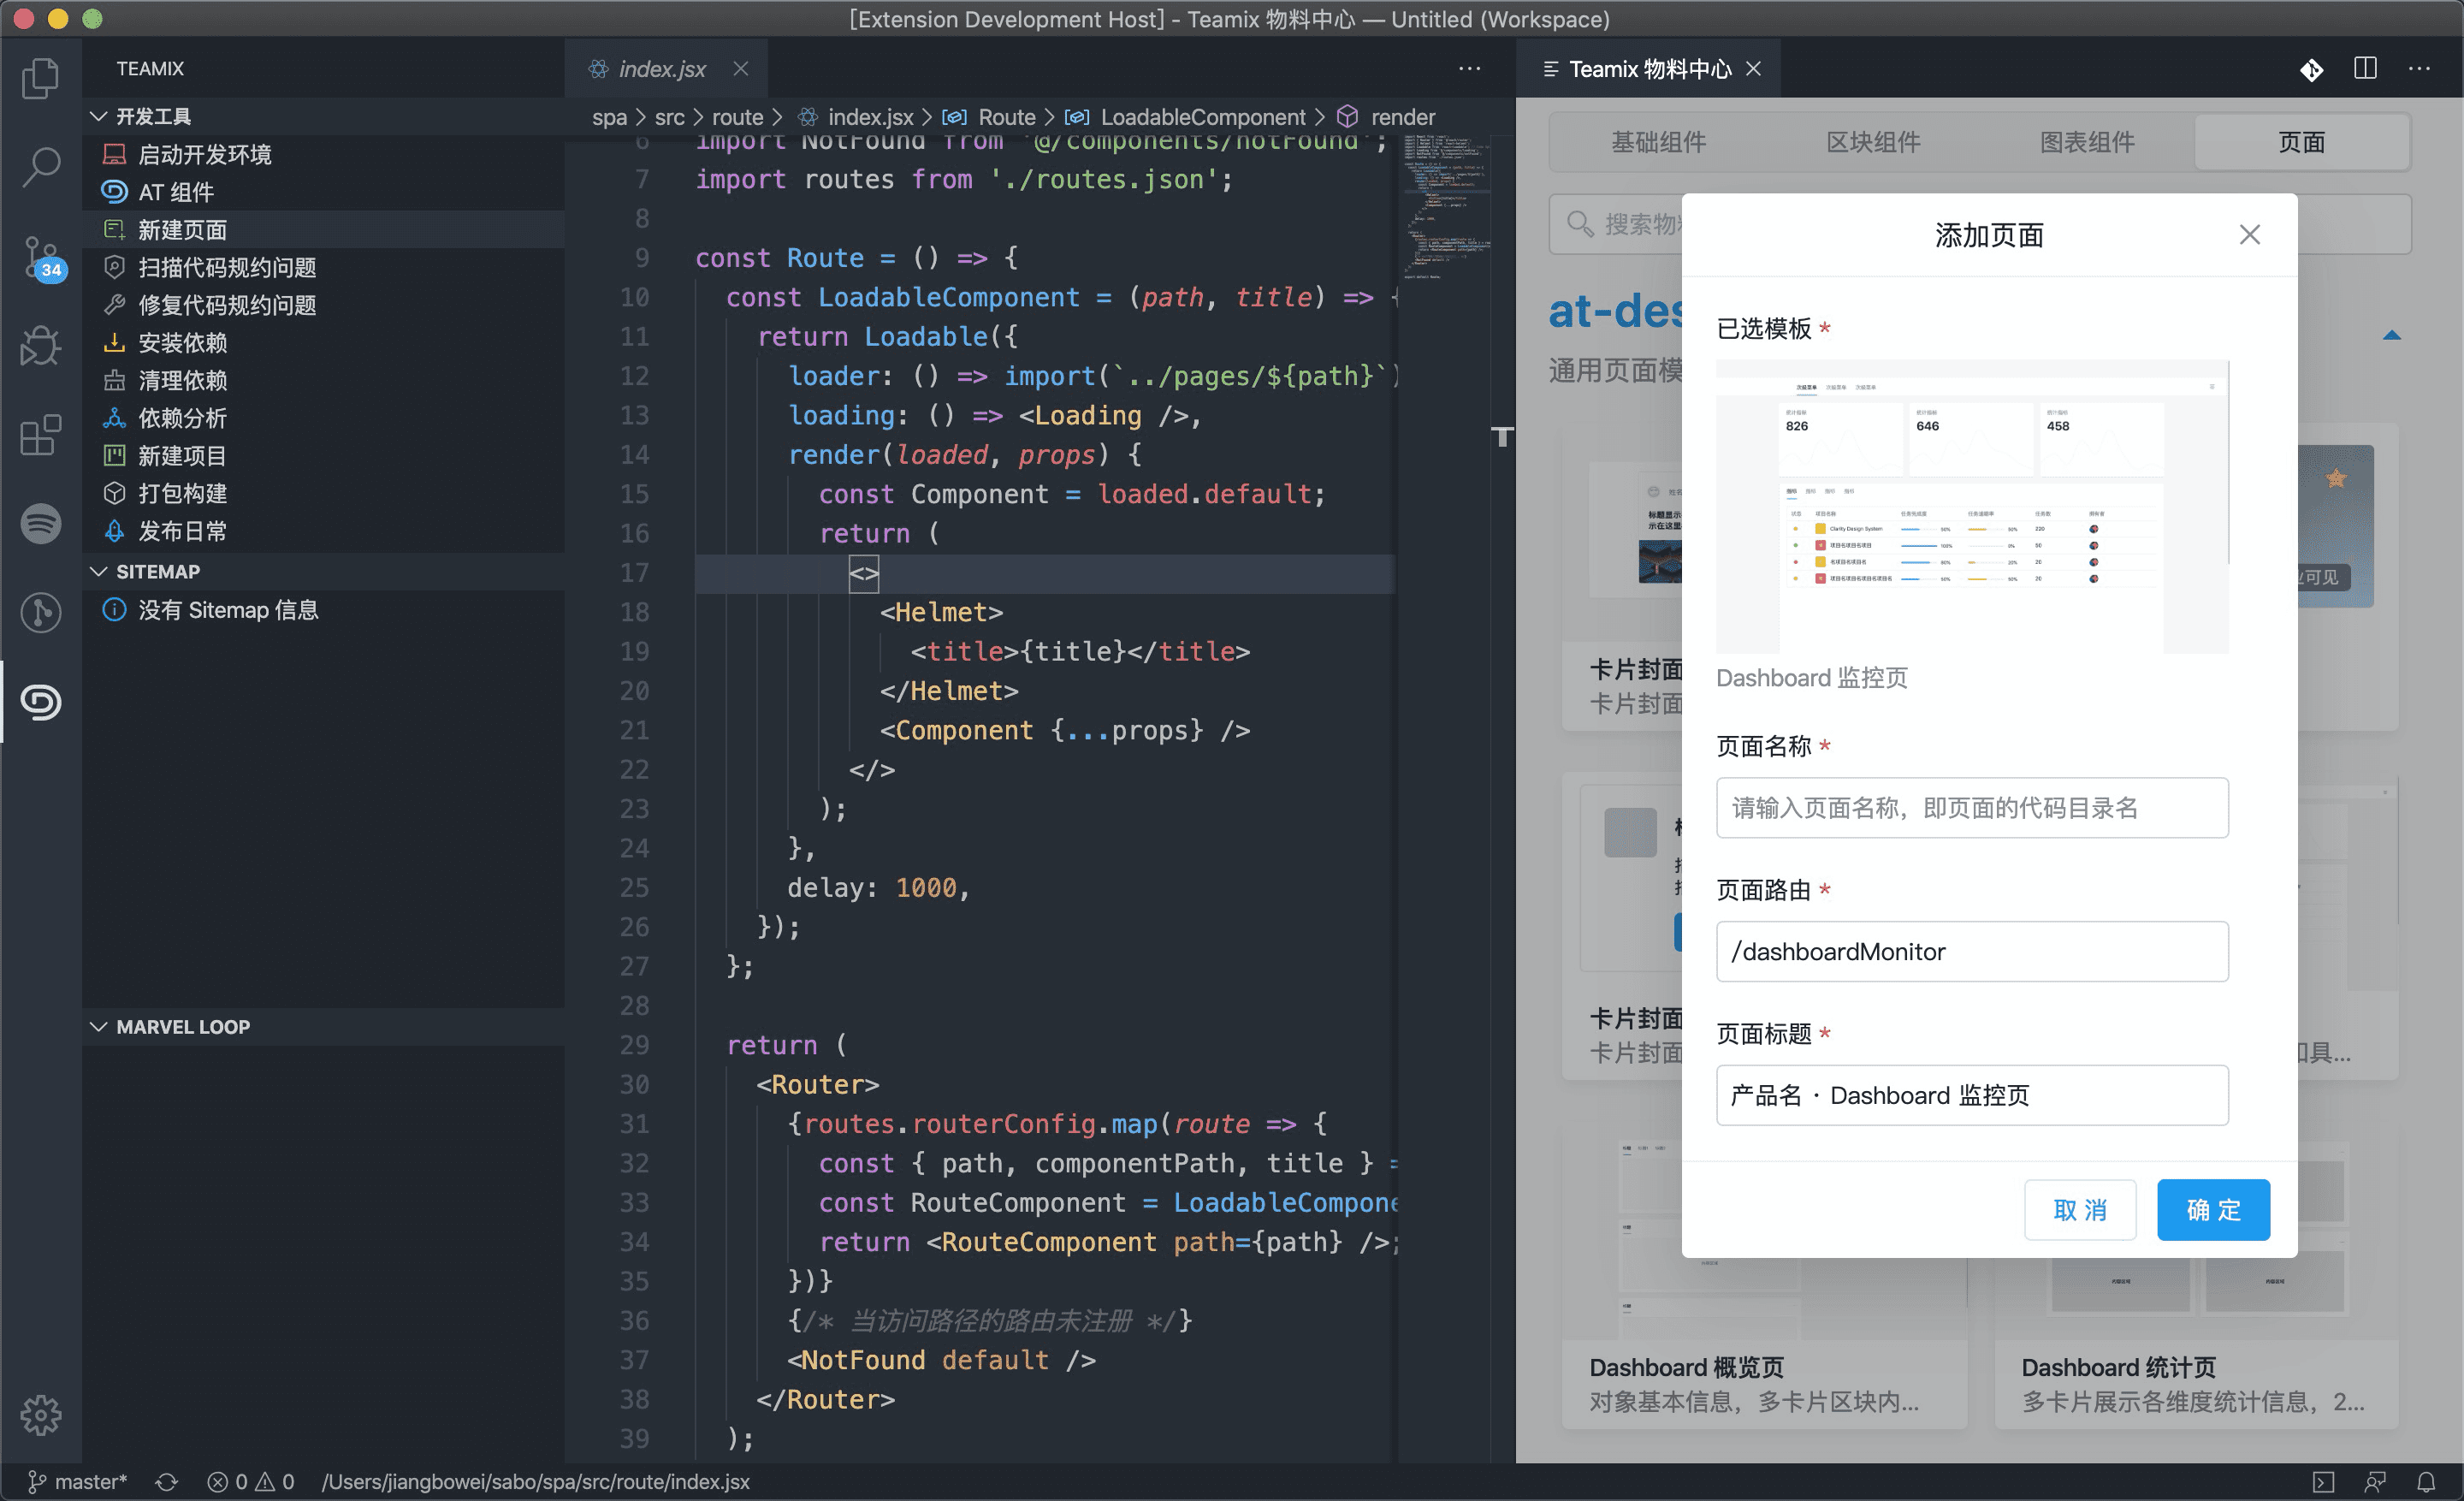Open the Run and Debug view
Image resolution: width=2464 pixels, height=1501 pixels.
(40, 346)
